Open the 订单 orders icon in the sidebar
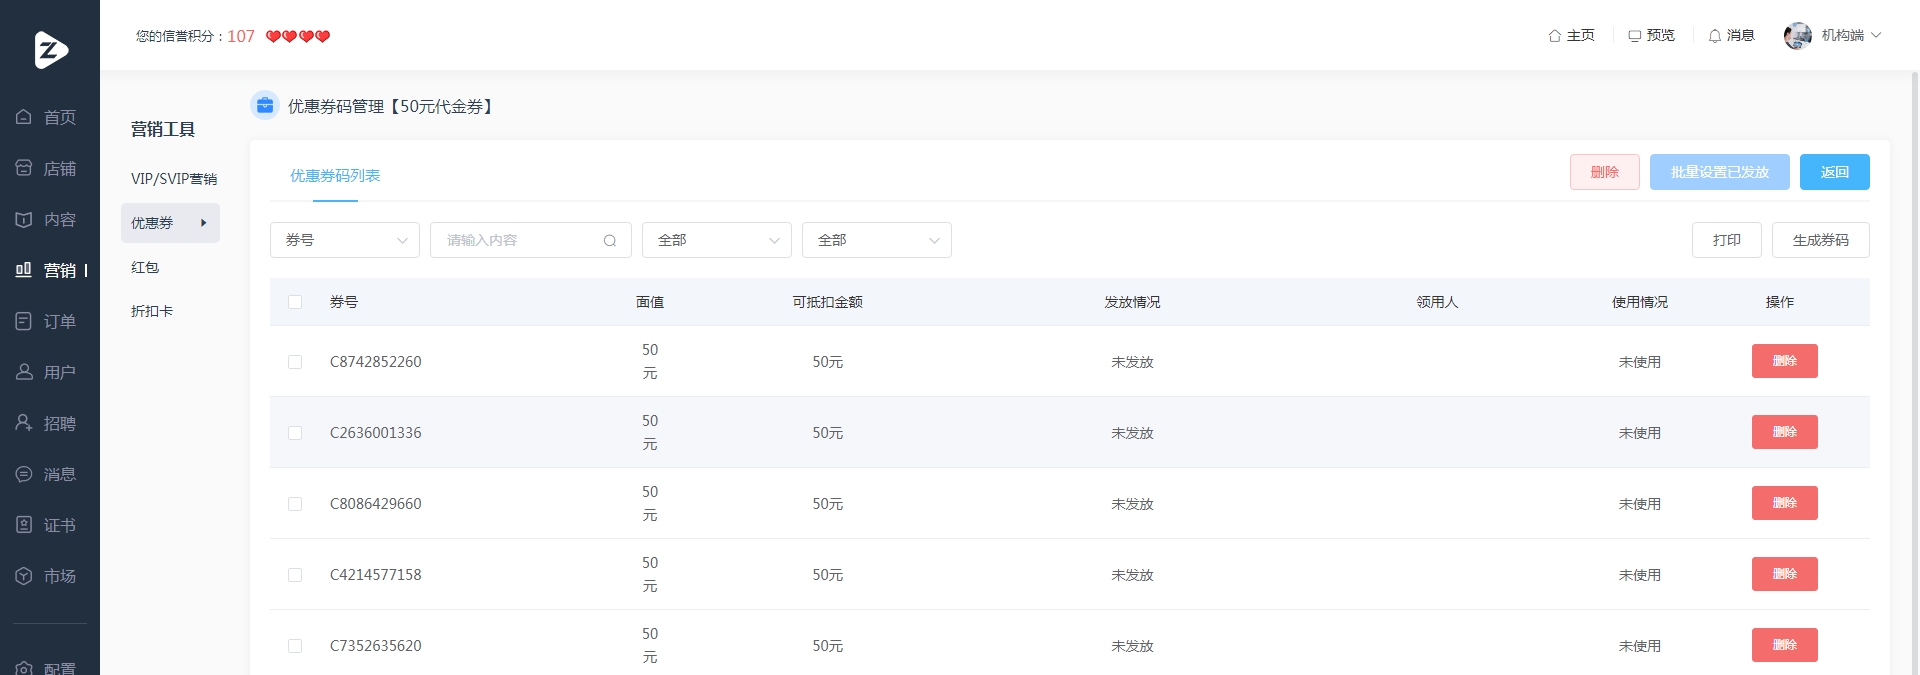The height and width of the screenshot is (675, 1920). [24, 321]
